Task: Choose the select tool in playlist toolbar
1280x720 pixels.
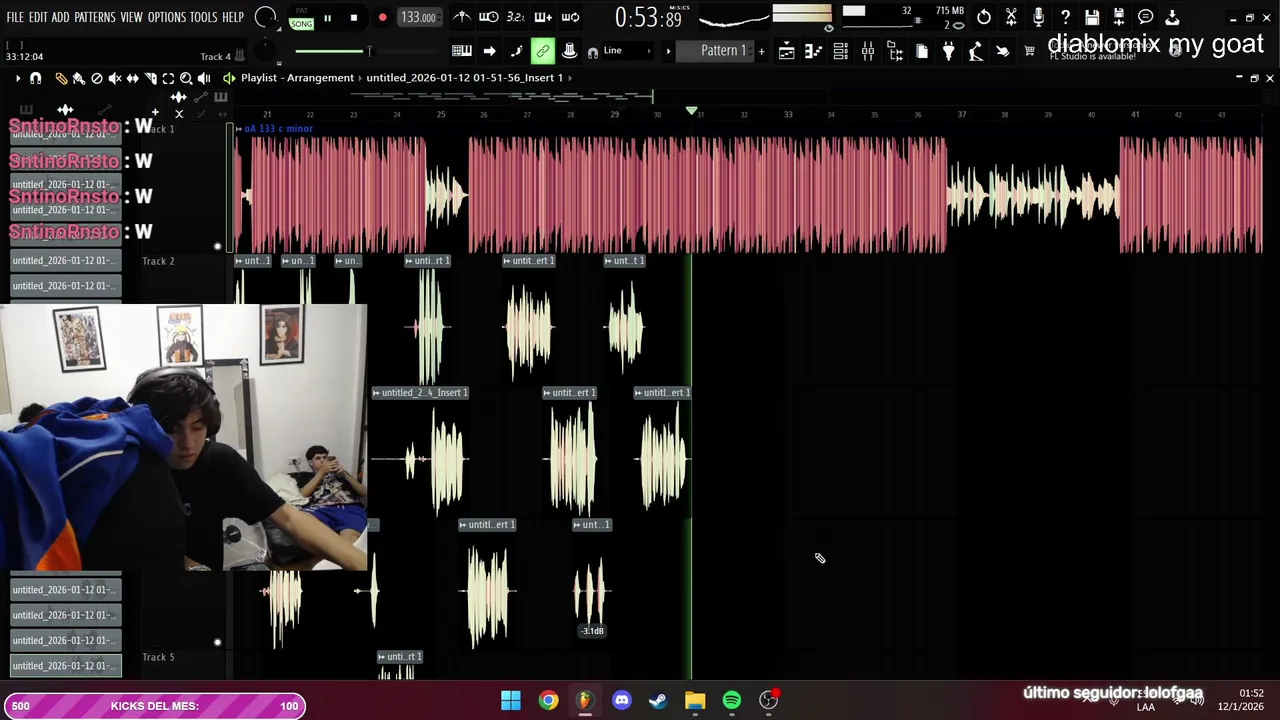Action: (x=168, y=78)
